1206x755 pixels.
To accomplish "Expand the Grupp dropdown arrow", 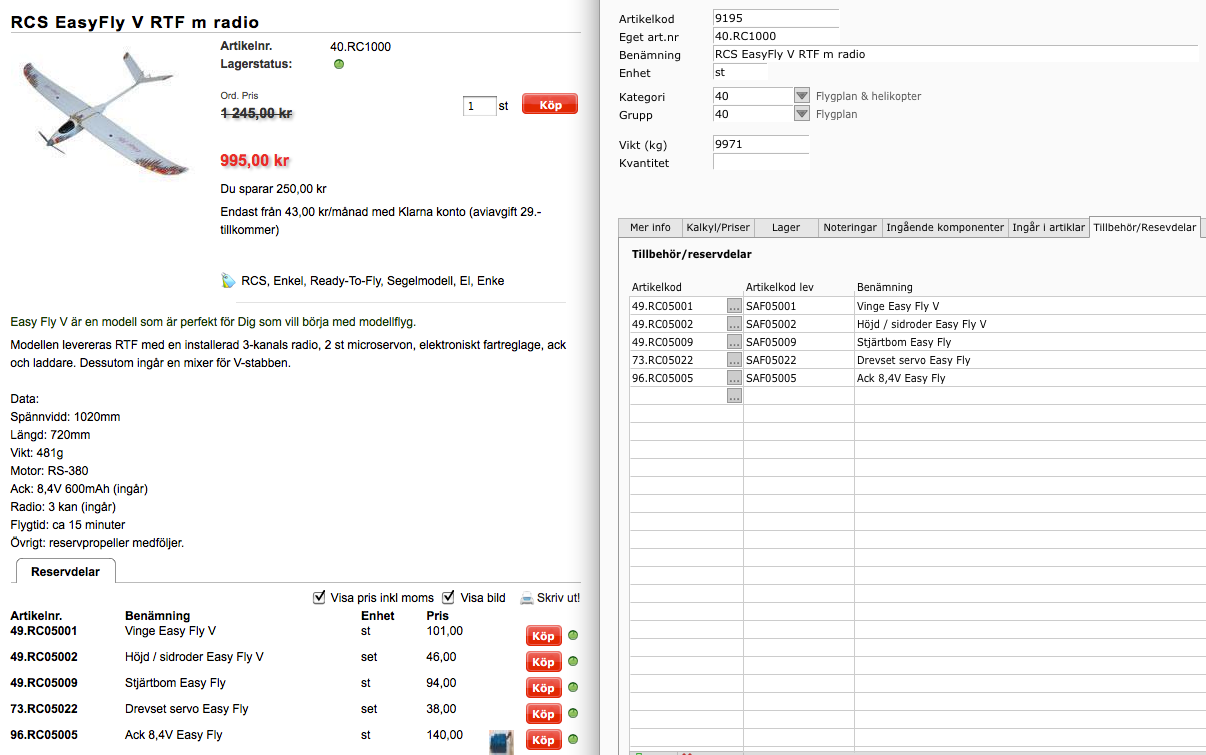I will (801, 114).
